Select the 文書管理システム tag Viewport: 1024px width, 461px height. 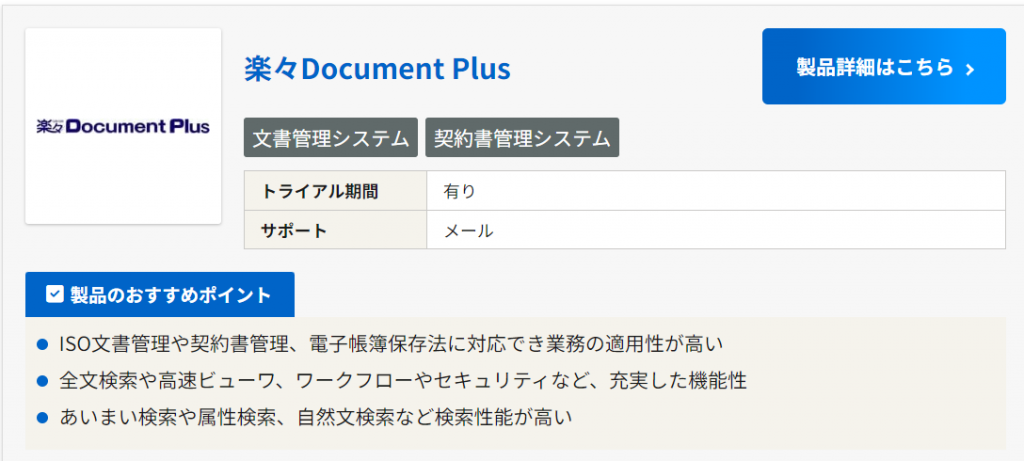pyautogui.click(x=331, y=139)
